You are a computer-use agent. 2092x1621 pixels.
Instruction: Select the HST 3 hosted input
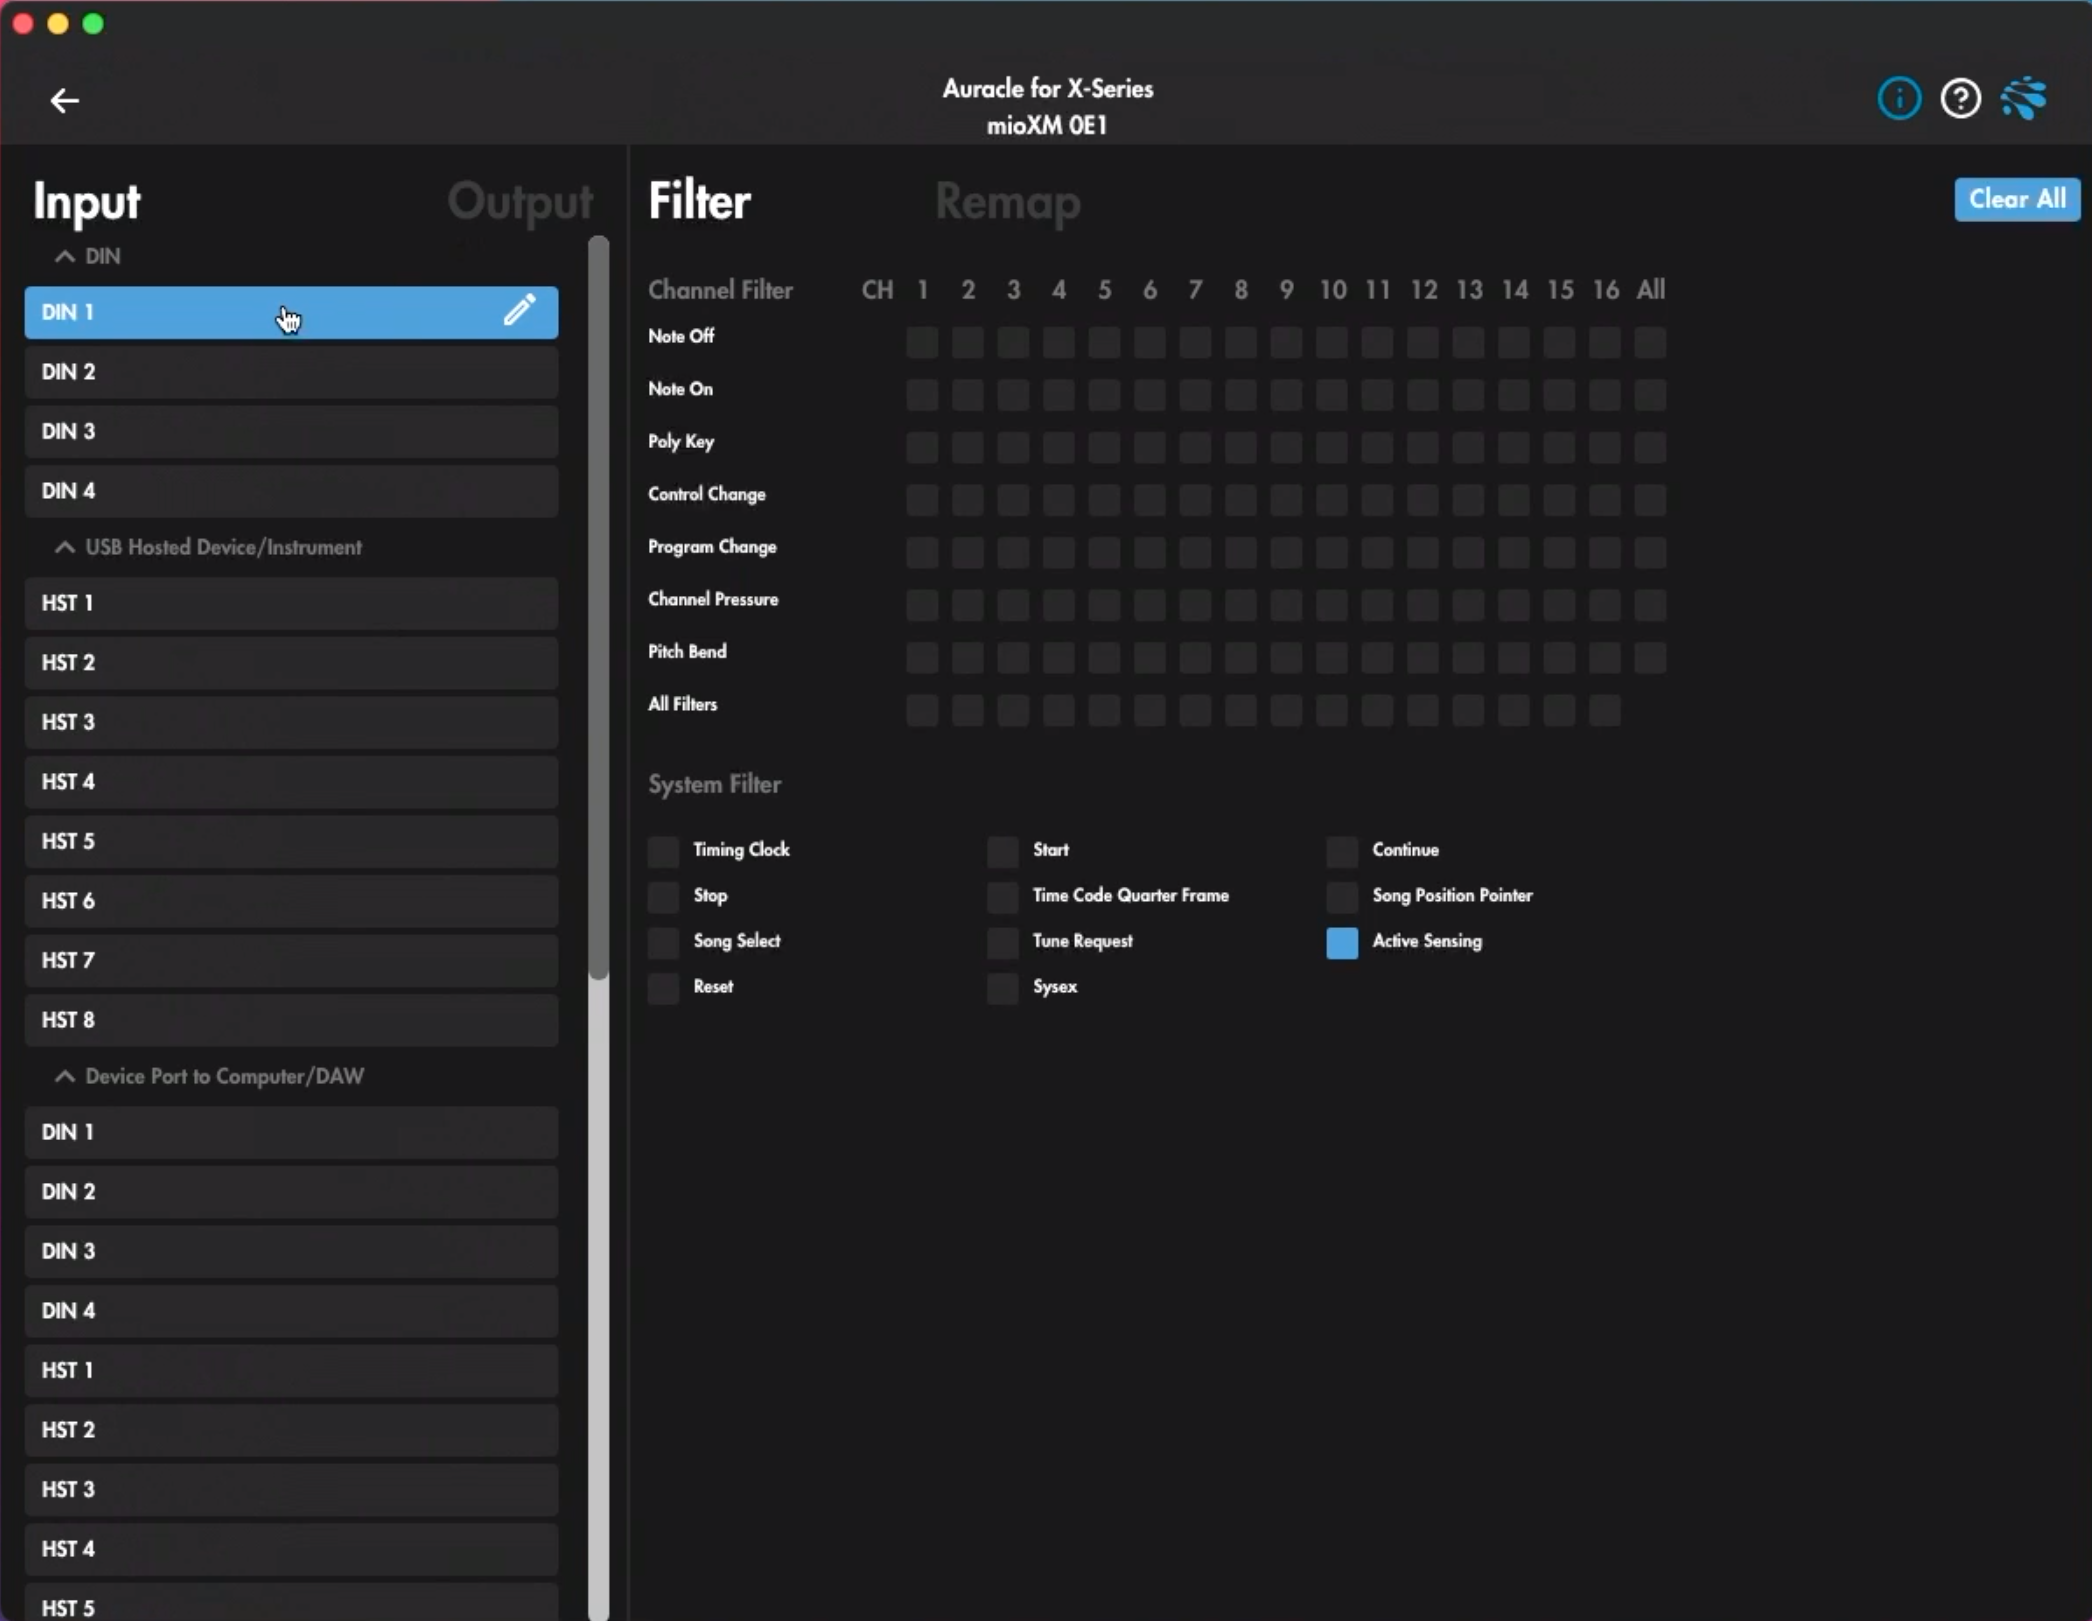click(x=290, y=722)
